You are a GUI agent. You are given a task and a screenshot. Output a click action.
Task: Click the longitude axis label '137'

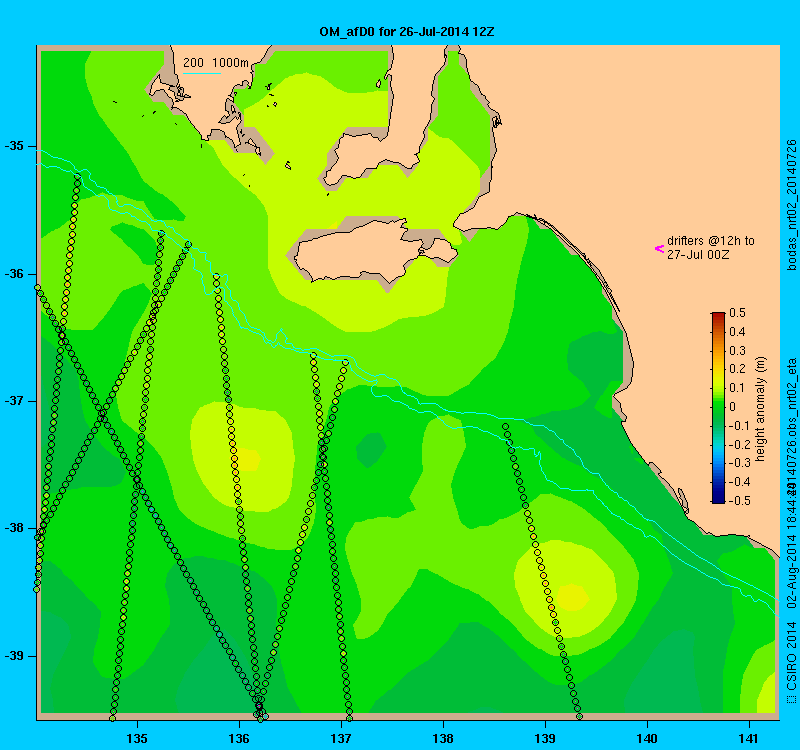(341, 739)
